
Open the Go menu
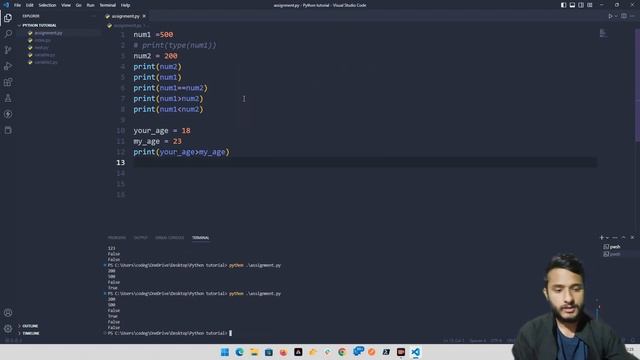point(78,5)
